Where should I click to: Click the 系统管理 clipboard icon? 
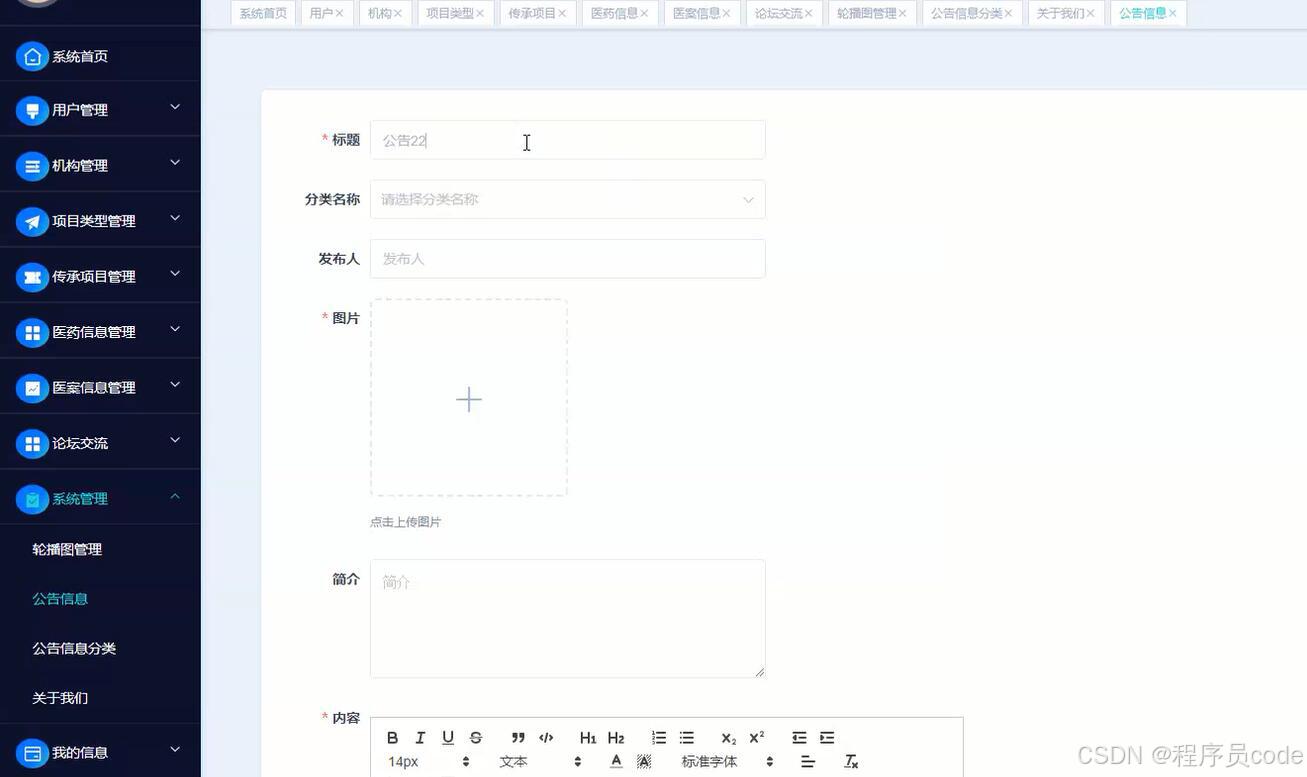33,499
